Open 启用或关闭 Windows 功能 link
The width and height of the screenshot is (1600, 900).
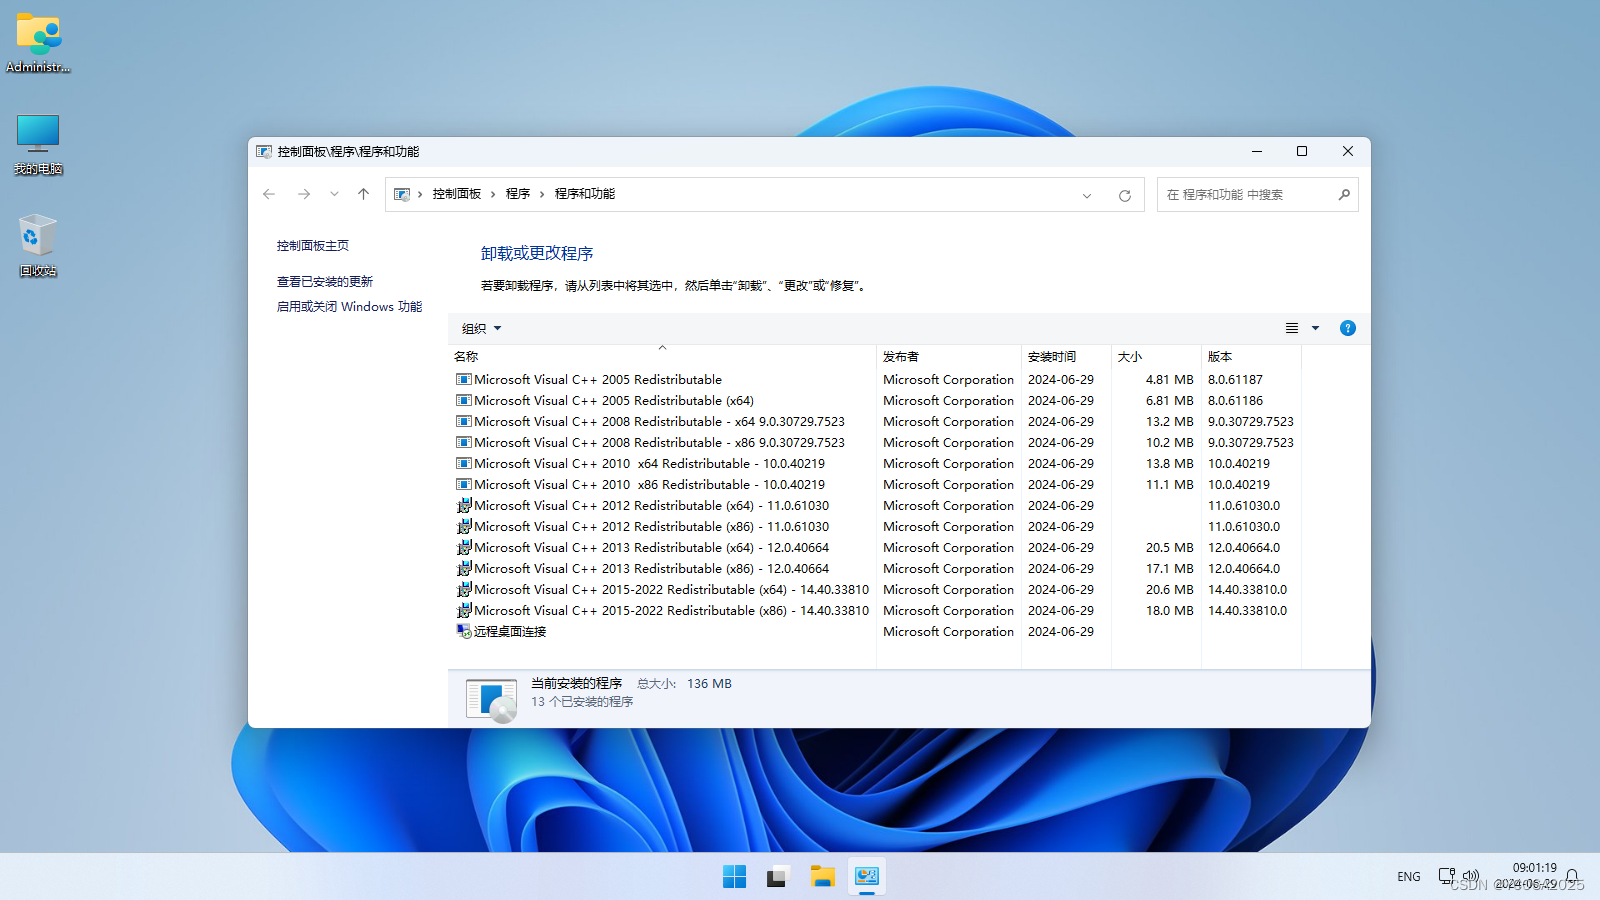350,307
